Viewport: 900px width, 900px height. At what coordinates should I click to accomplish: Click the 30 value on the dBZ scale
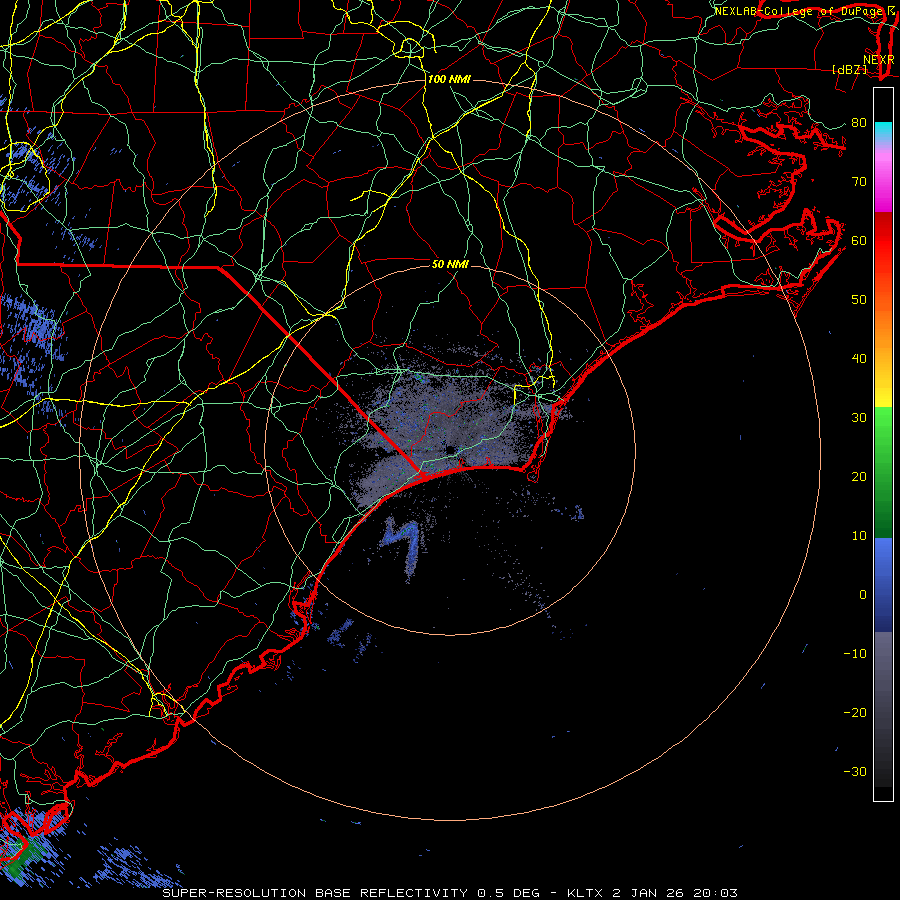[859, 417]
